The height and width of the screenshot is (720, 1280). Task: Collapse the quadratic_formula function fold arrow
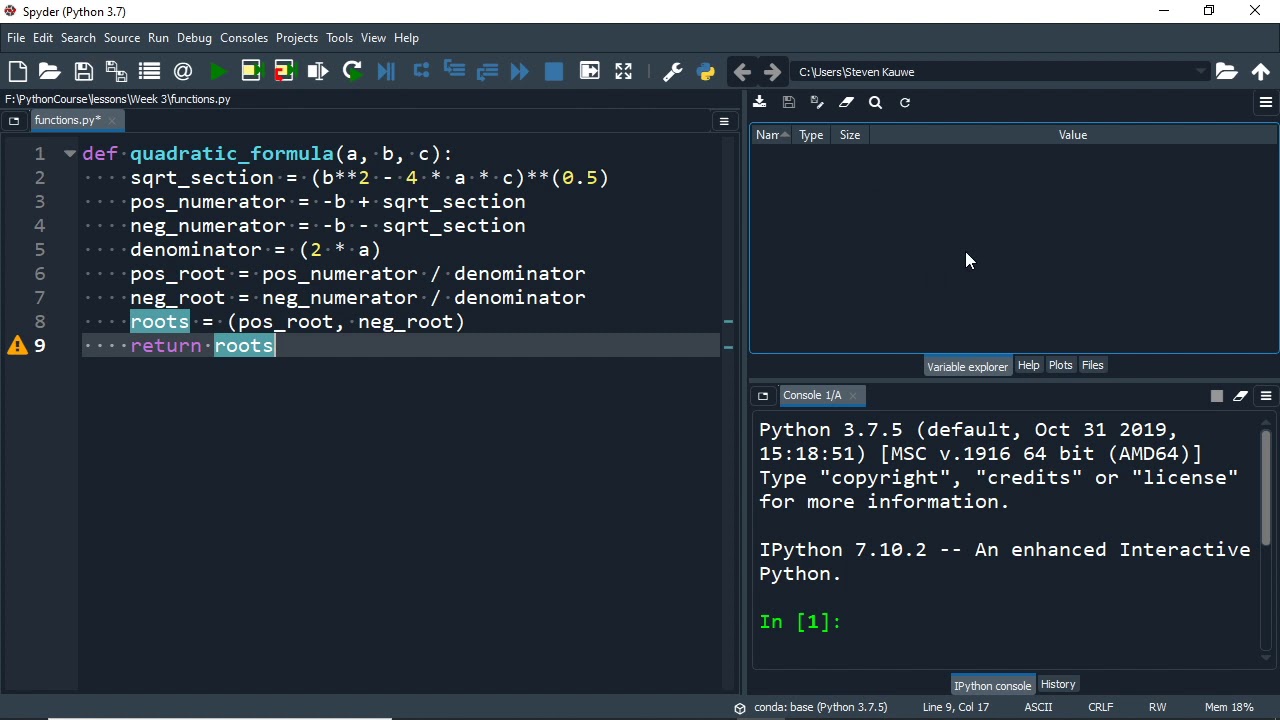[70, 154]
